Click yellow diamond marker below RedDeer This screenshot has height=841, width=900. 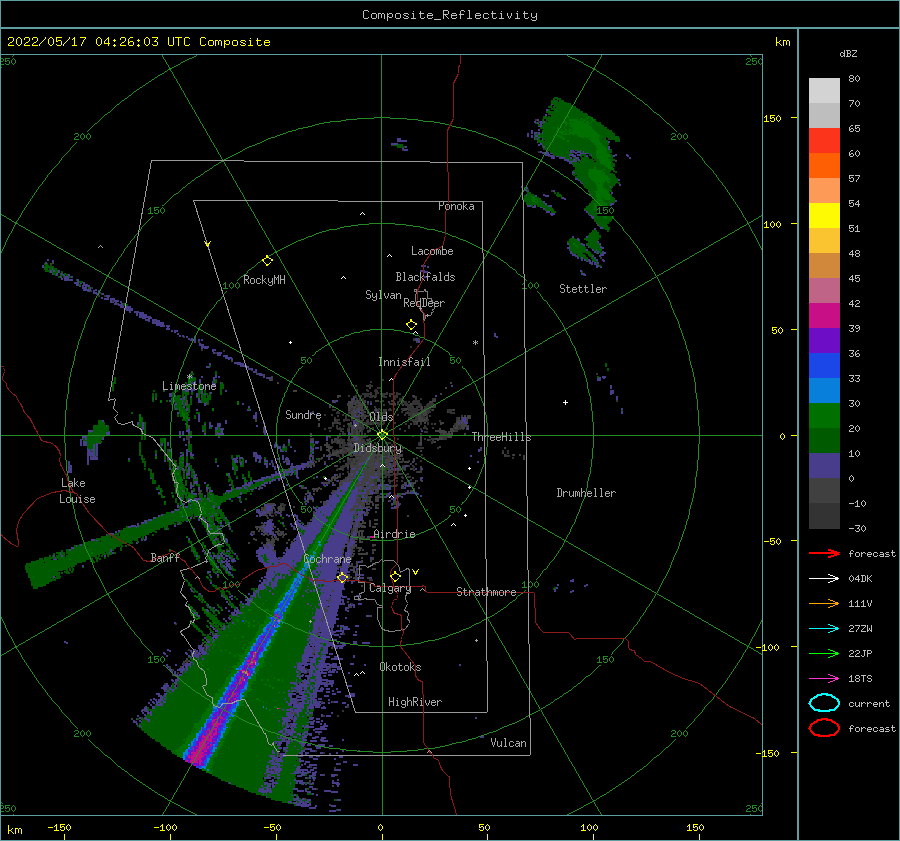coord(412,325)
